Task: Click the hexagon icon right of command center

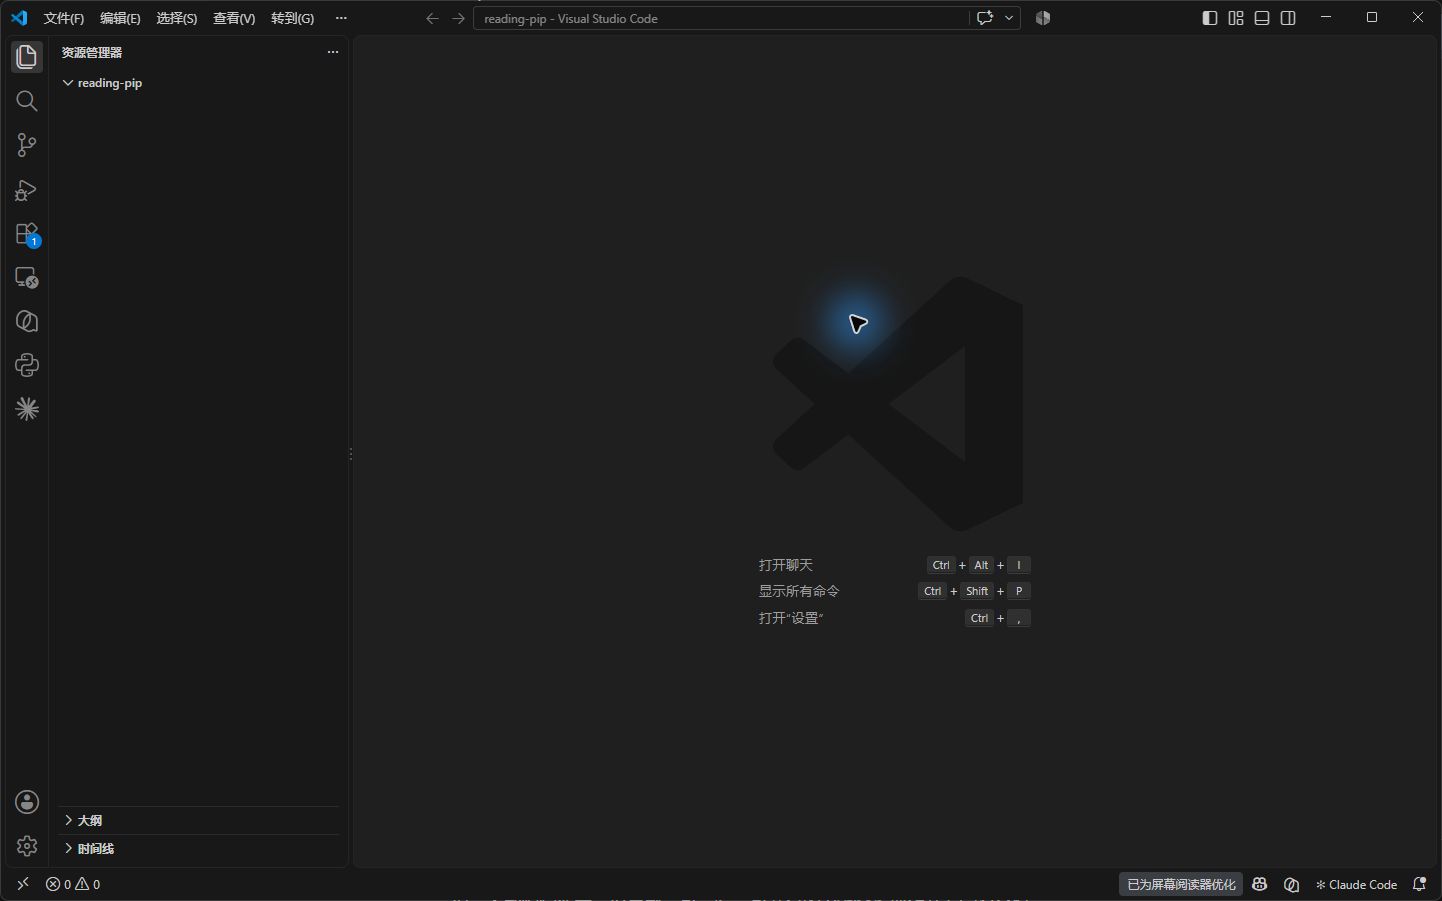Action: pyautogui.click(x=1043, y=18)
